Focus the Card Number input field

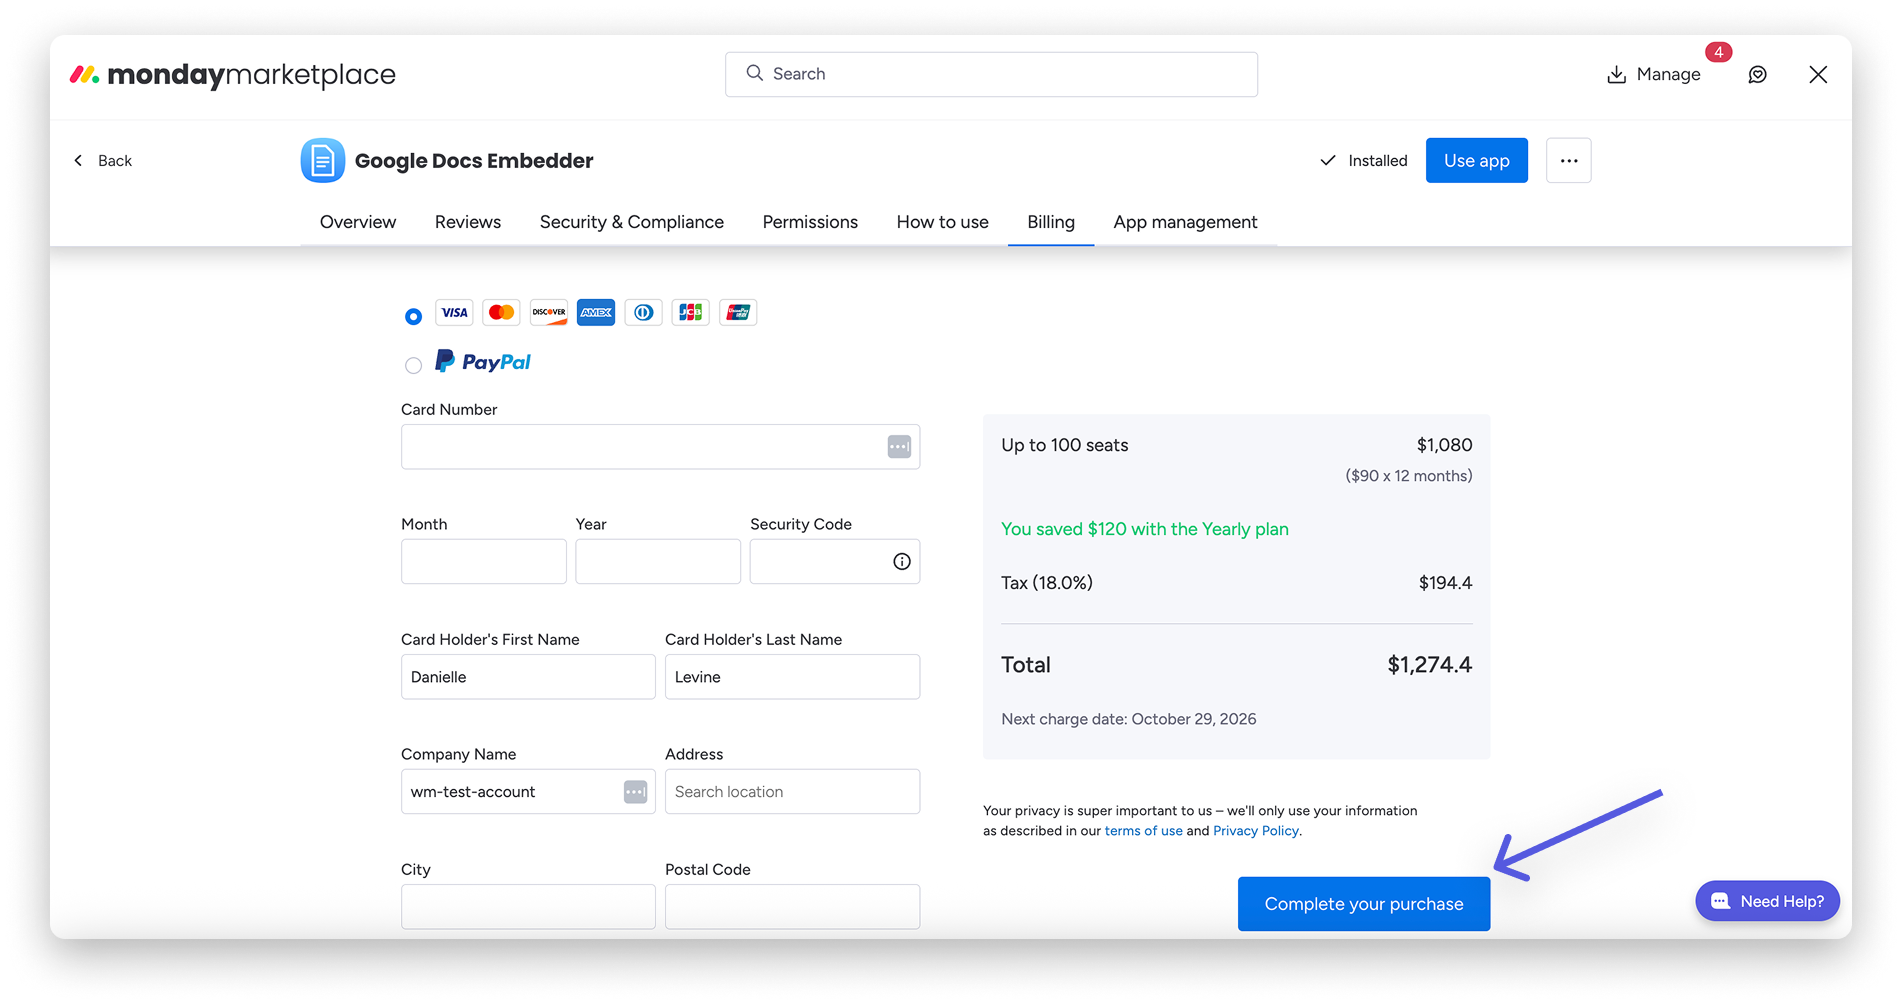660,447
